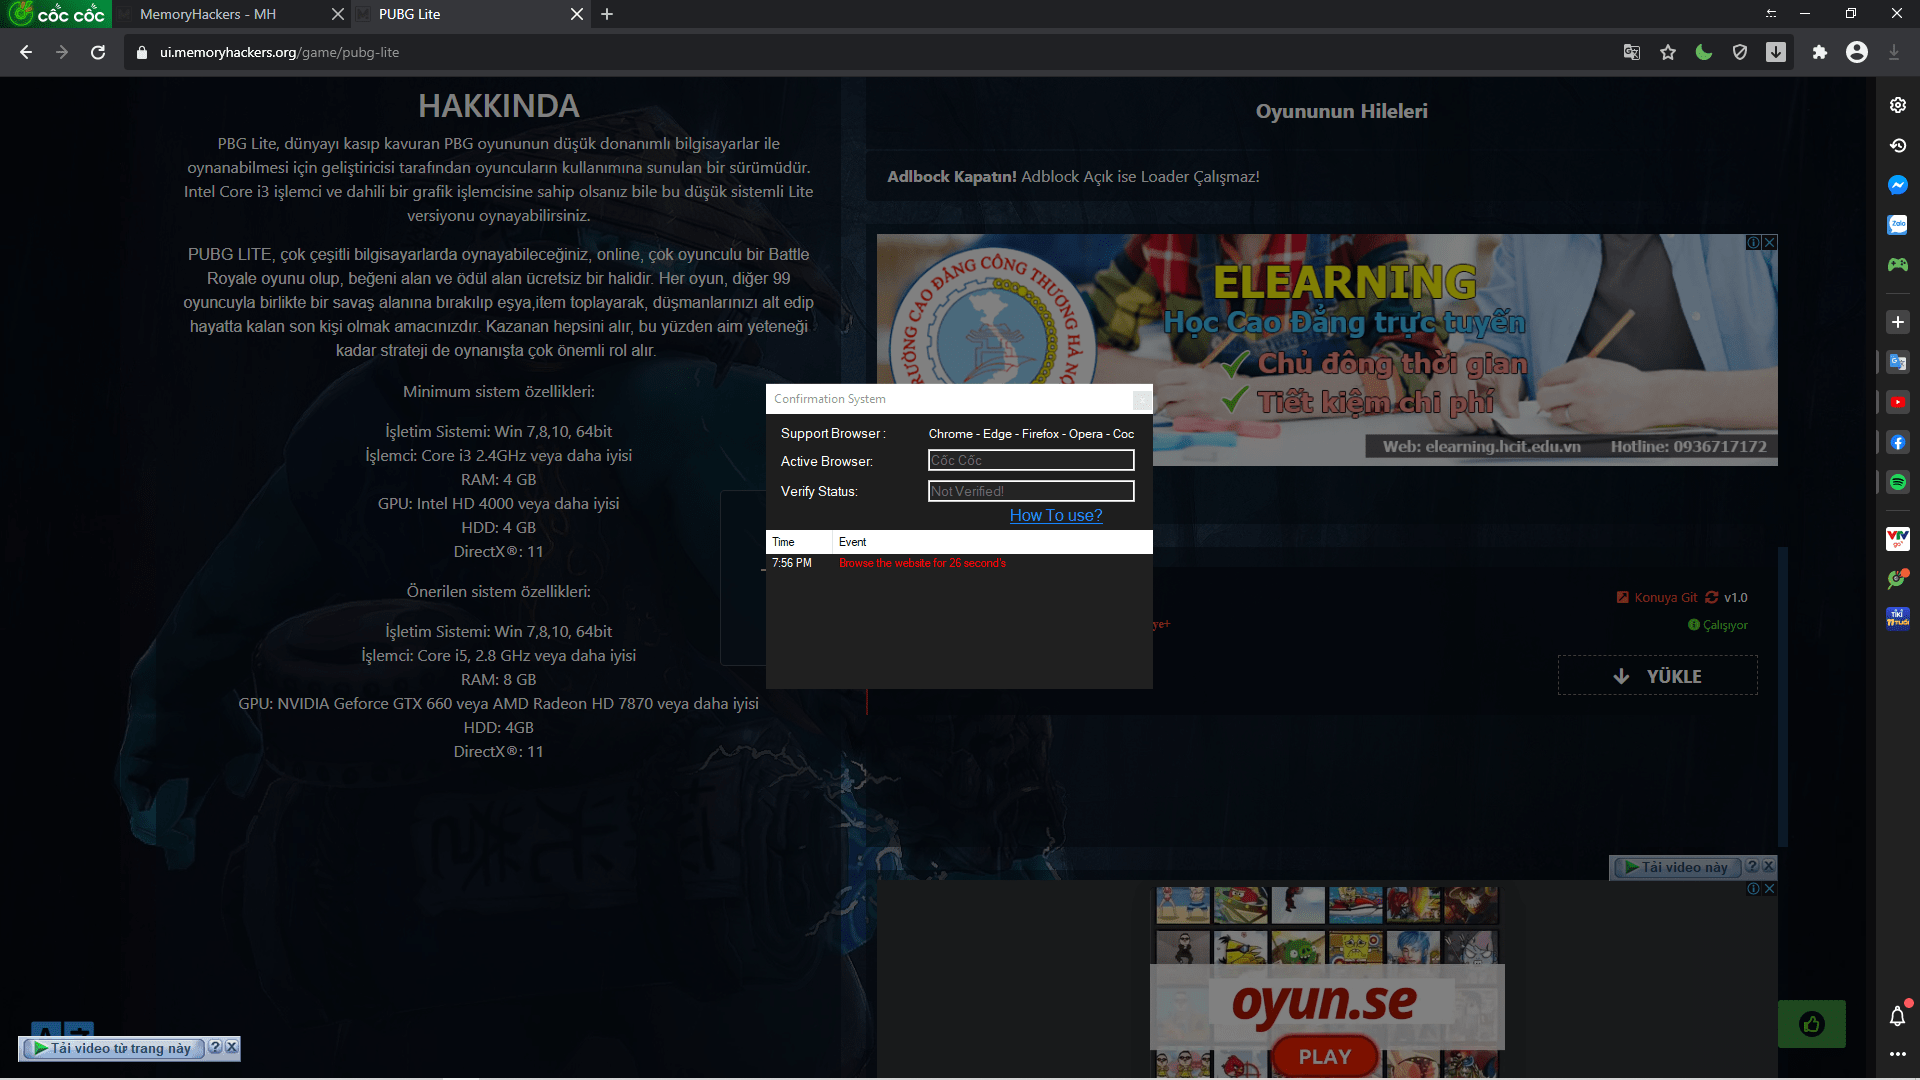Open the download manager extension icon
Image resolution: width=1920 pixels, height=1080 pixels.
click(x=1776, y=53)
